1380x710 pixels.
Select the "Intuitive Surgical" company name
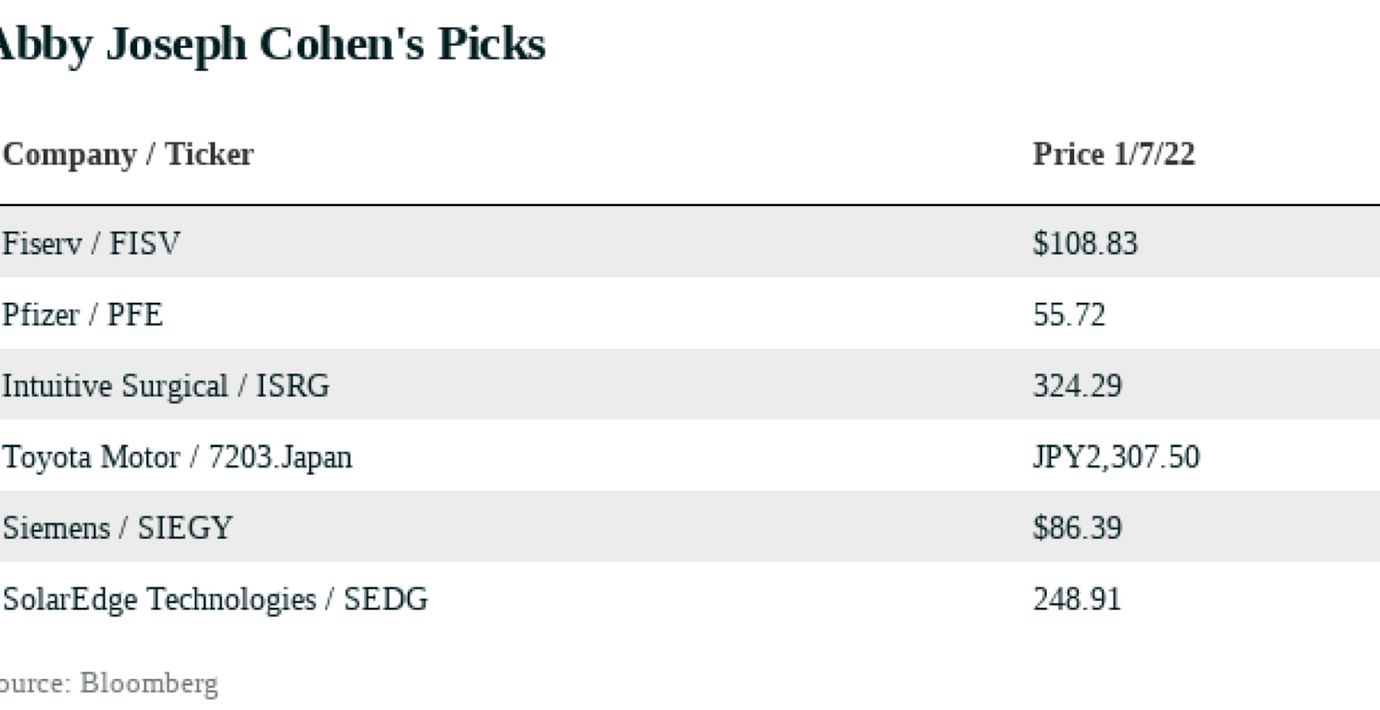point(114,386)
